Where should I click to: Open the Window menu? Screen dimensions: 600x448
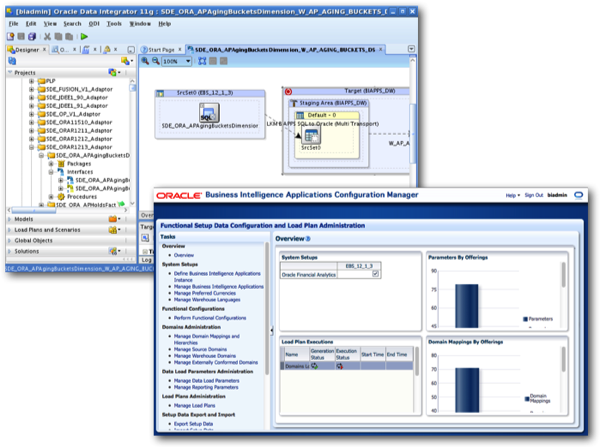point(140,24)
